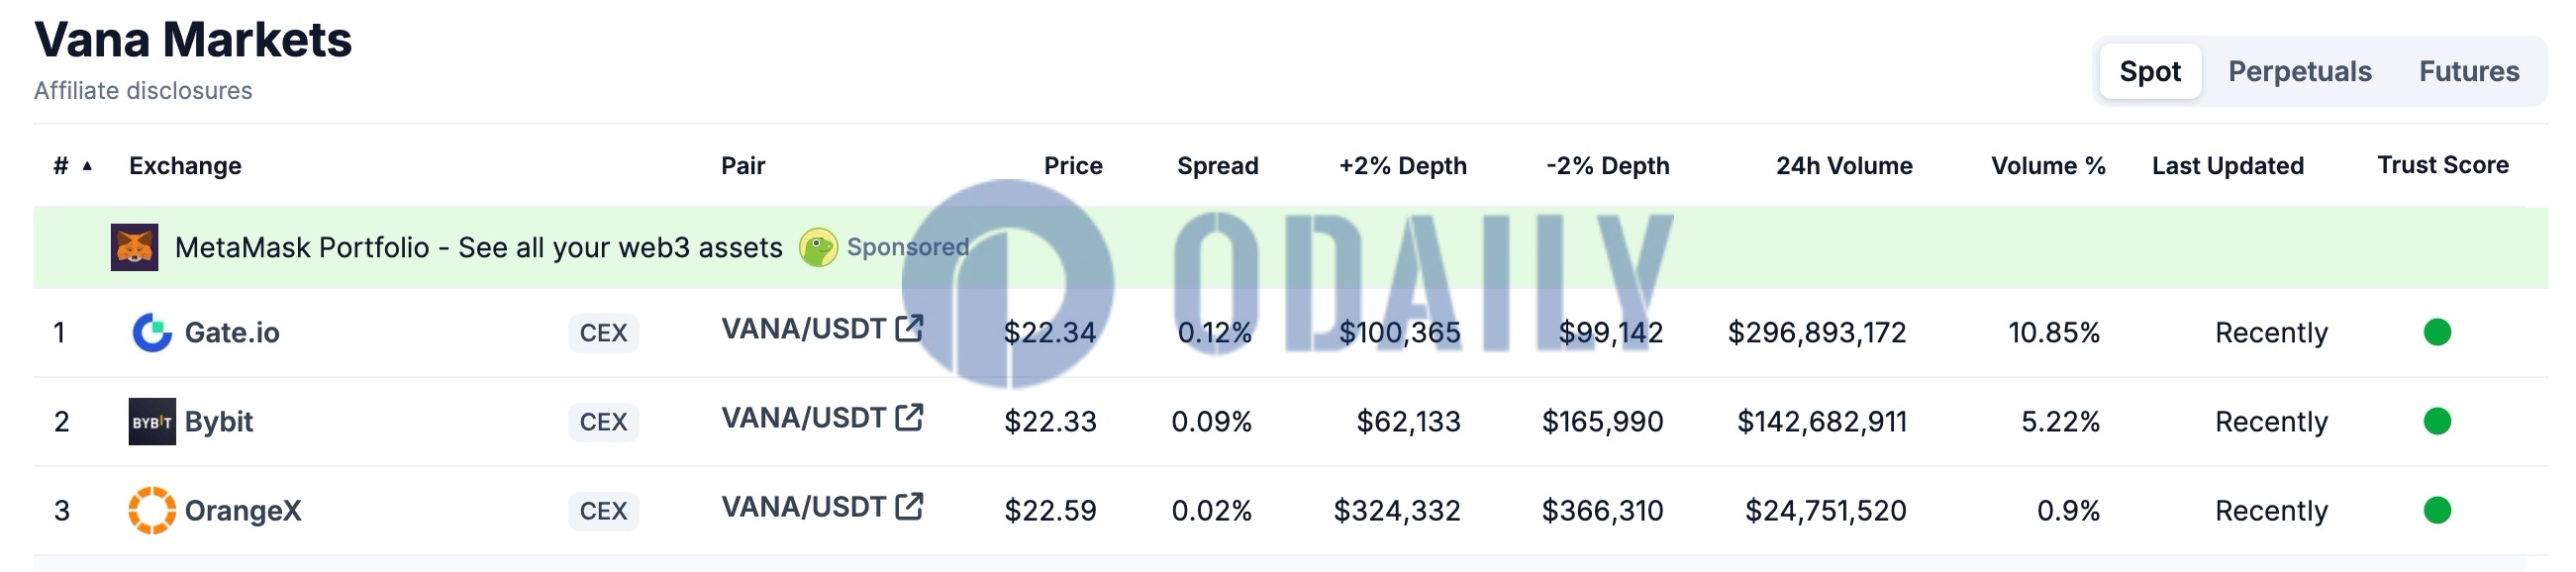Click the green gecko Sponsored icon
2576x572 pixels.
pos(818,247)
